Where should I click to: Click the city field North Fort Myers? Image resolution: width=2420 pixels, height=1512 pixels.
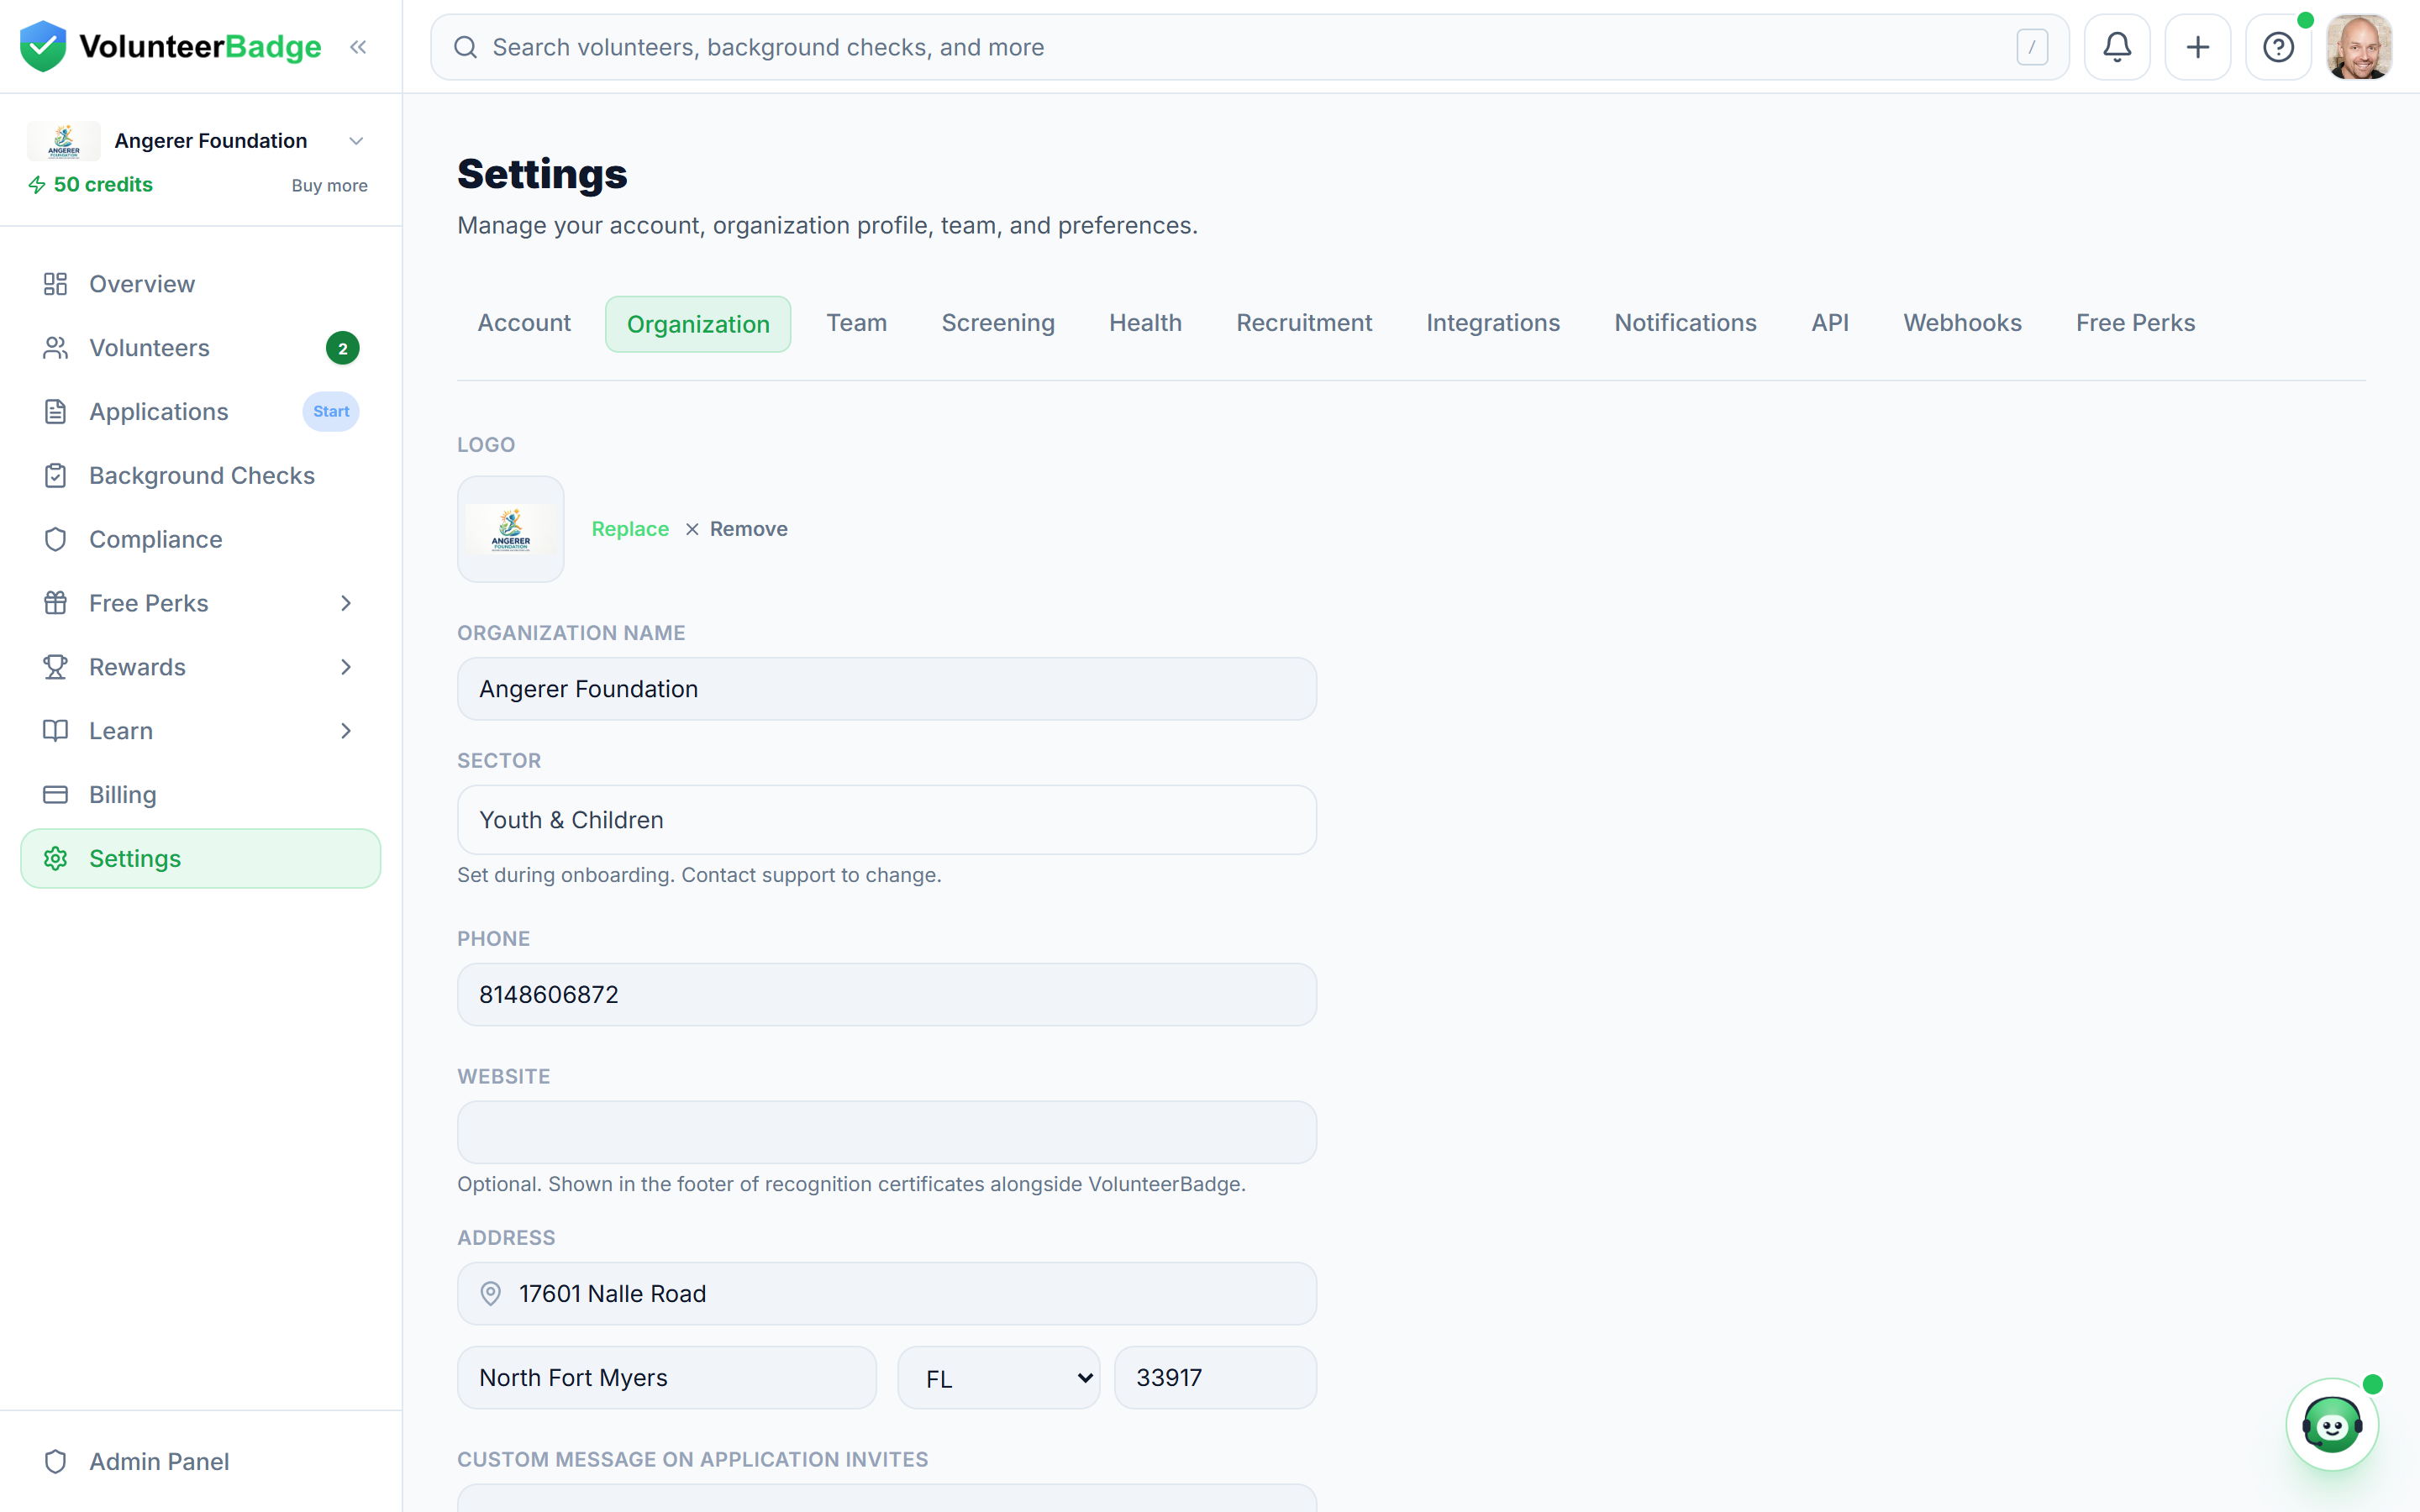[667, 1378]
